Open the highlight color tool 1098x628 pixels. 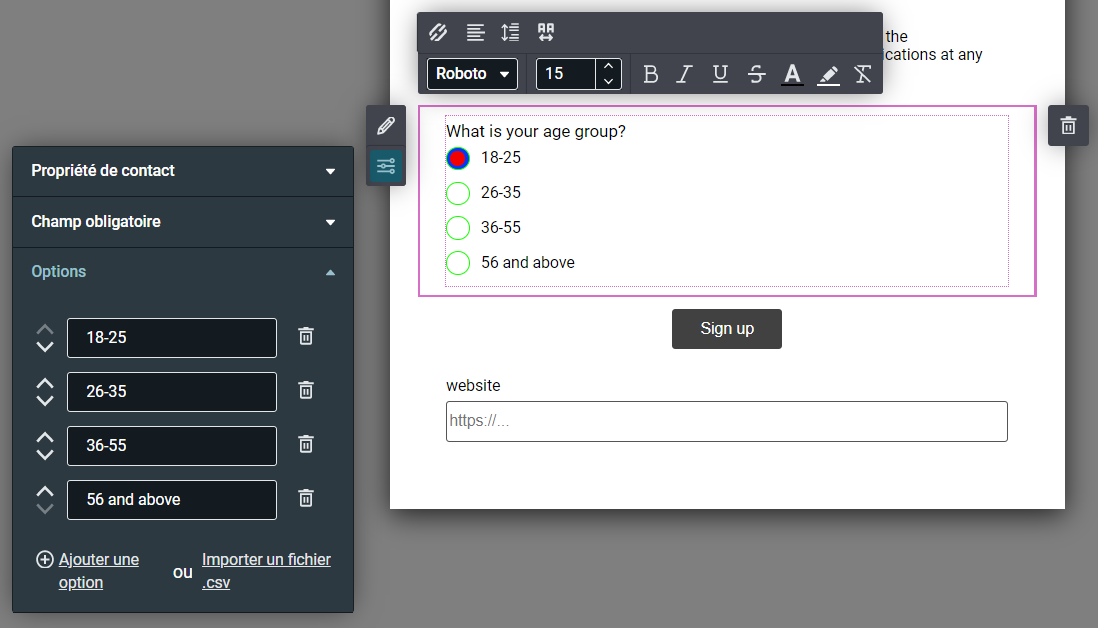(x=828, y=74)
